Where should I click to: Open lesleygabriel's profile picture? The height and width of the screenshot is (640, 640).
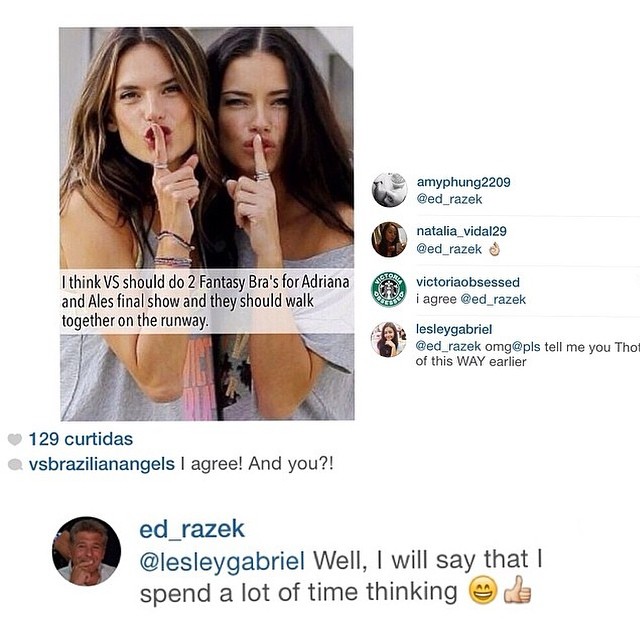[389, 339]
